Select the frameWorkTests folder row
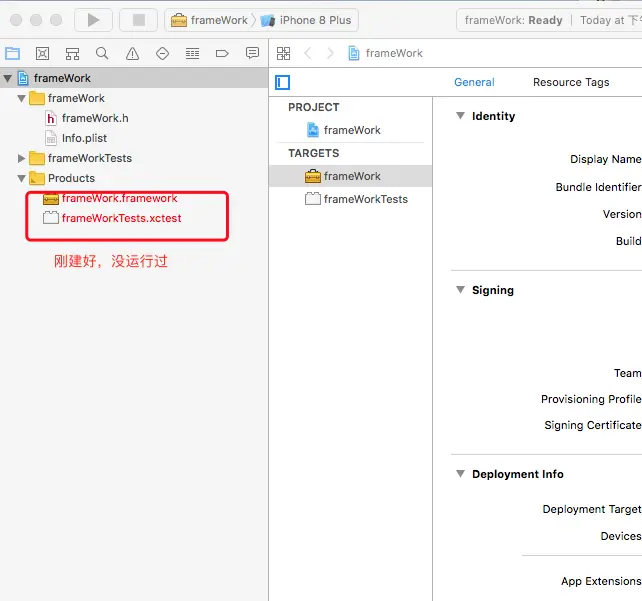 [134, 158]
